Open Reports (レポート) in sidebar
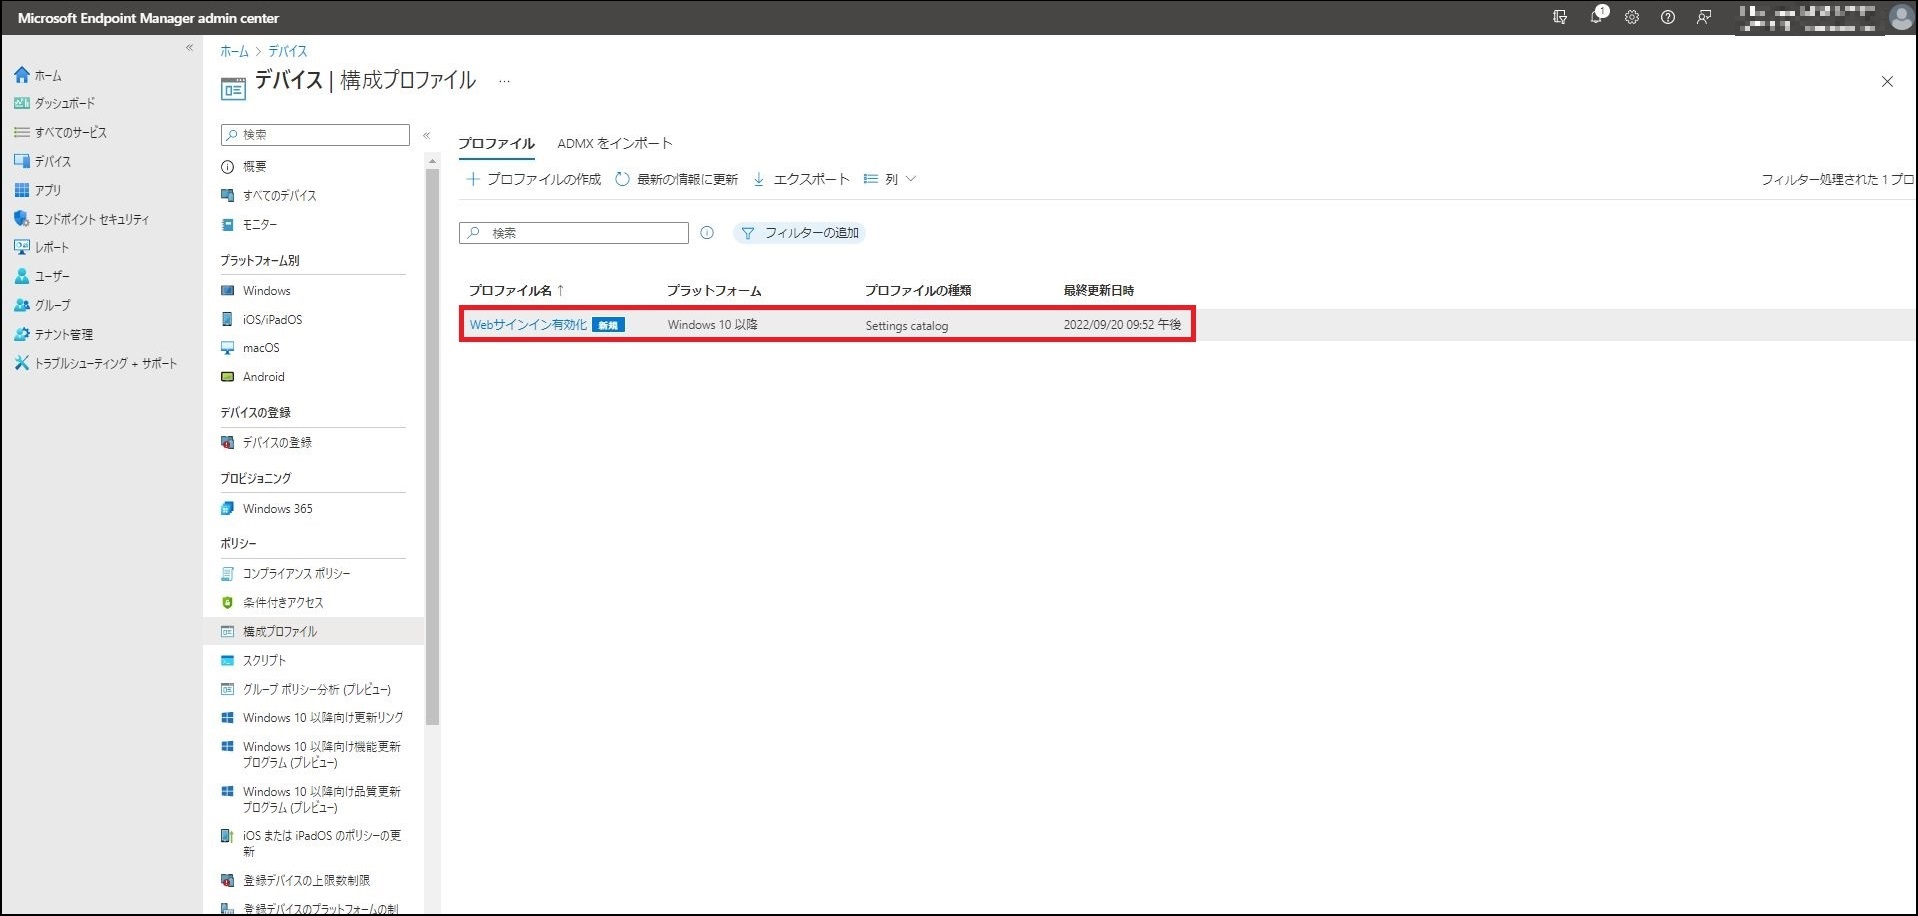 click(x=41, y=247)
